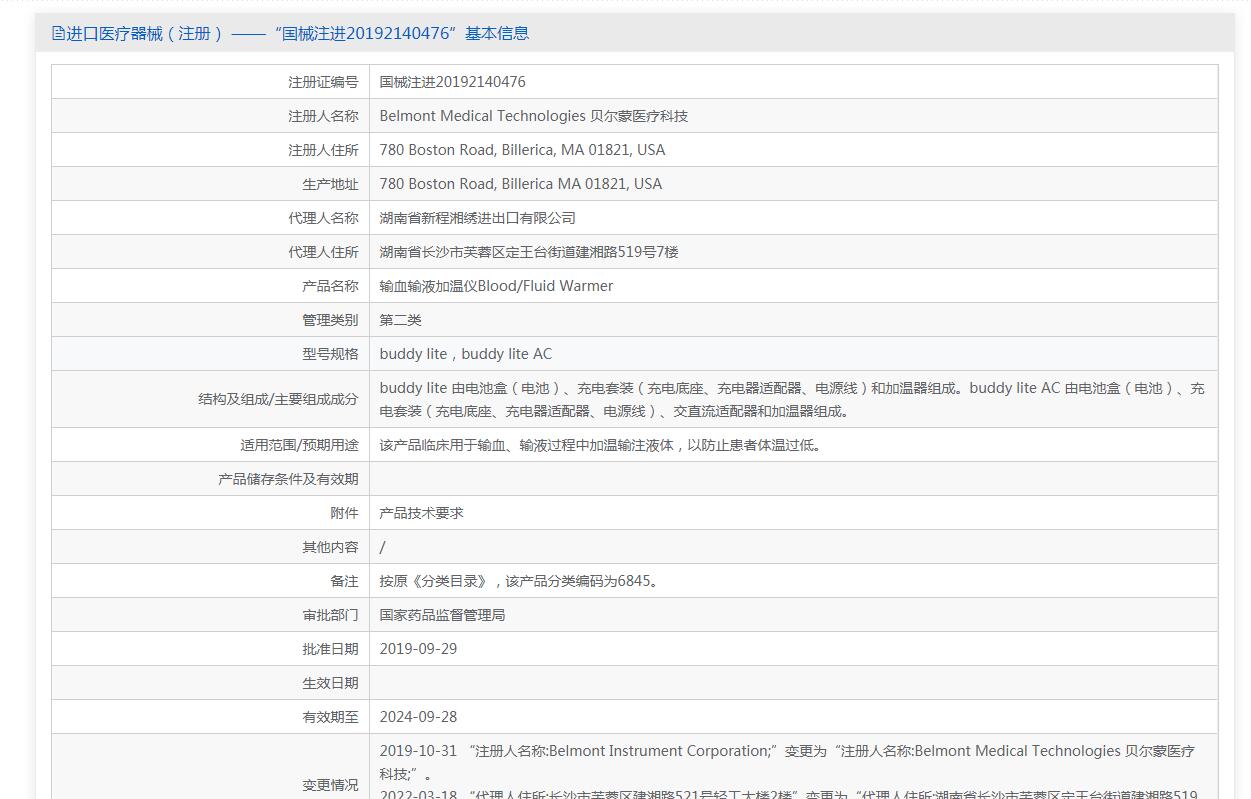Click the agent address in 长沙市芙蓉区

(x=529, y=252)
